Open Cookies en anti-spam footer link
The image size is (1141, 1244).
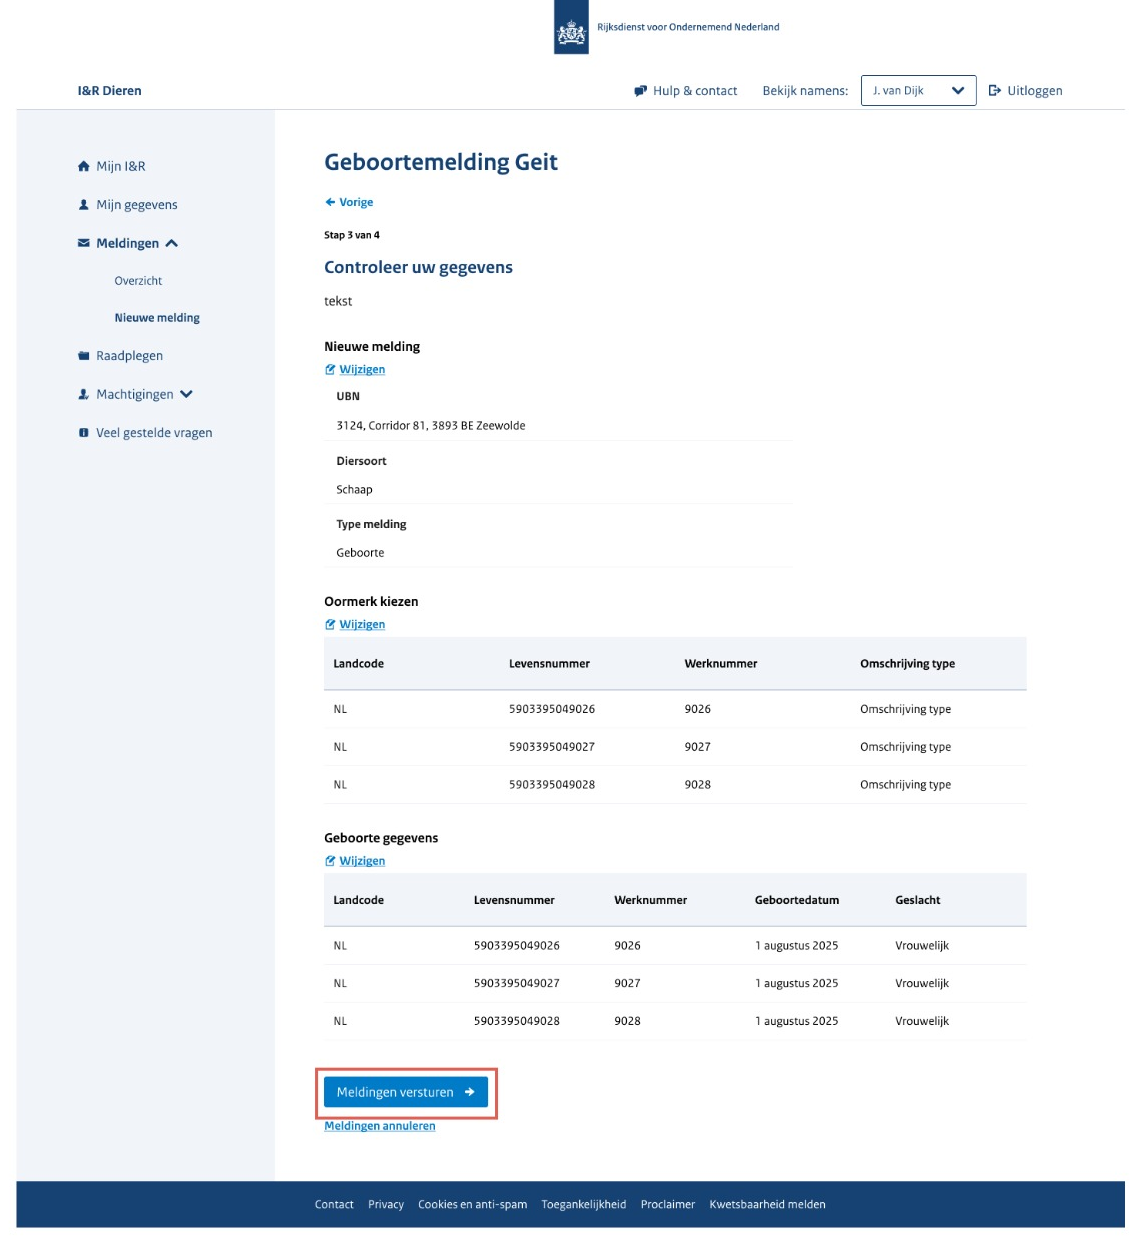(x=472, y=1205)
